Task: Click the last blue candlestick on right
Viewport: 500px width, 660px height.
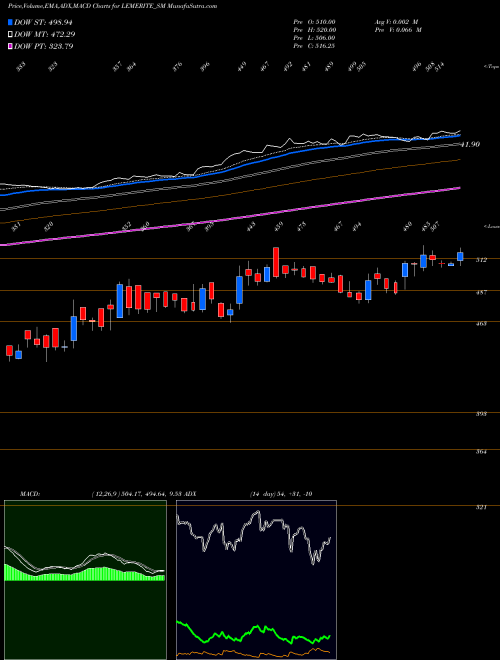Action: 460,256
